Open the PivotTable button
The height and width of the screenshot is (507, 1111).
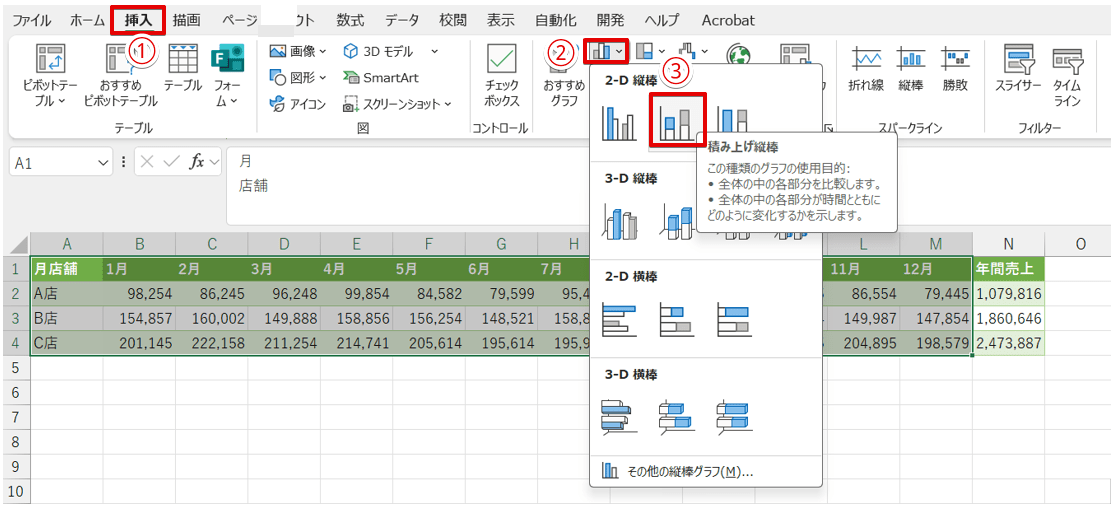(x=50, y=76)
